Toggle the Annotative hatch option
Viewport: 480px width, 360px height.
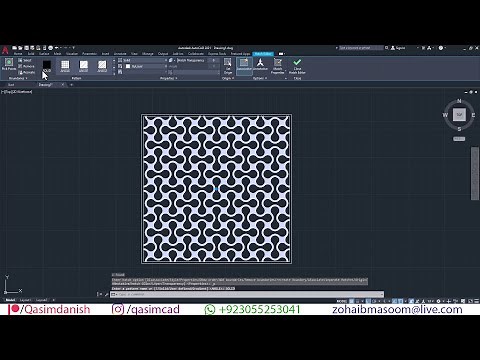260,64
